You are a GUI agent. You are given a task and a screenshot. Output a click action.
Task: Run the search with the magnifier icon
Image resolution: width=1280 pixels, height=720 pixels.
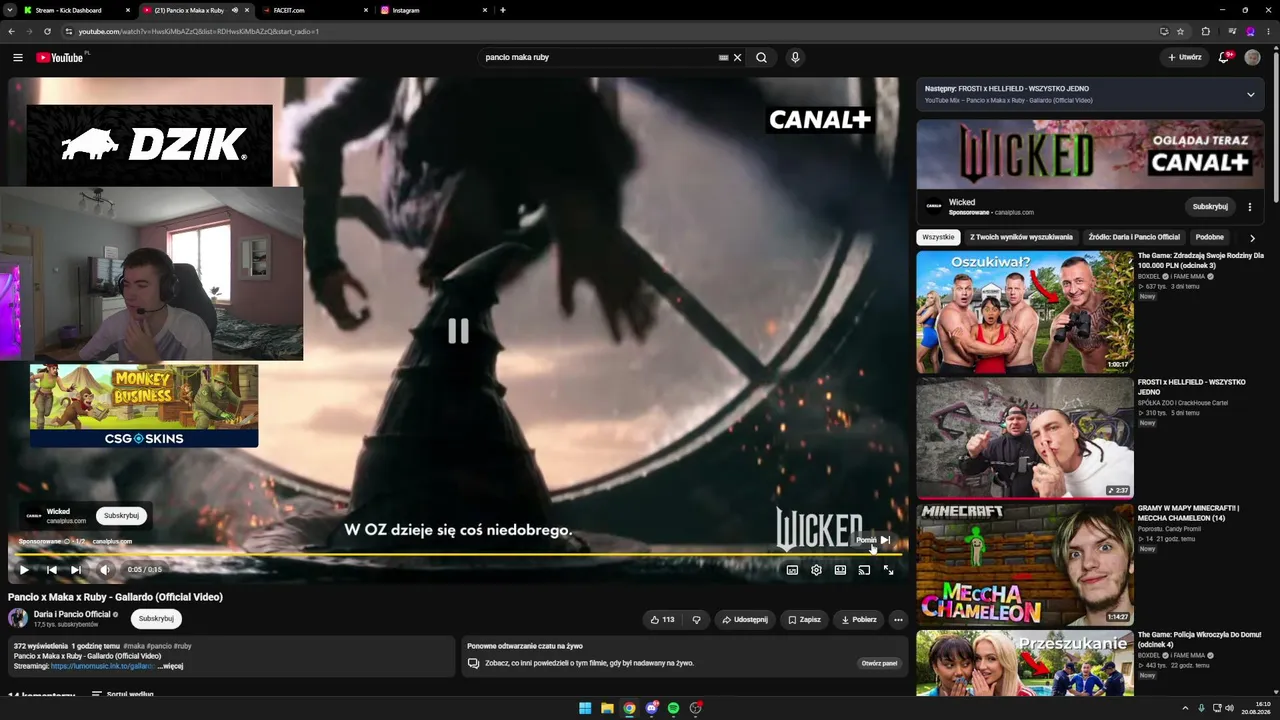[x=761, y=57]
